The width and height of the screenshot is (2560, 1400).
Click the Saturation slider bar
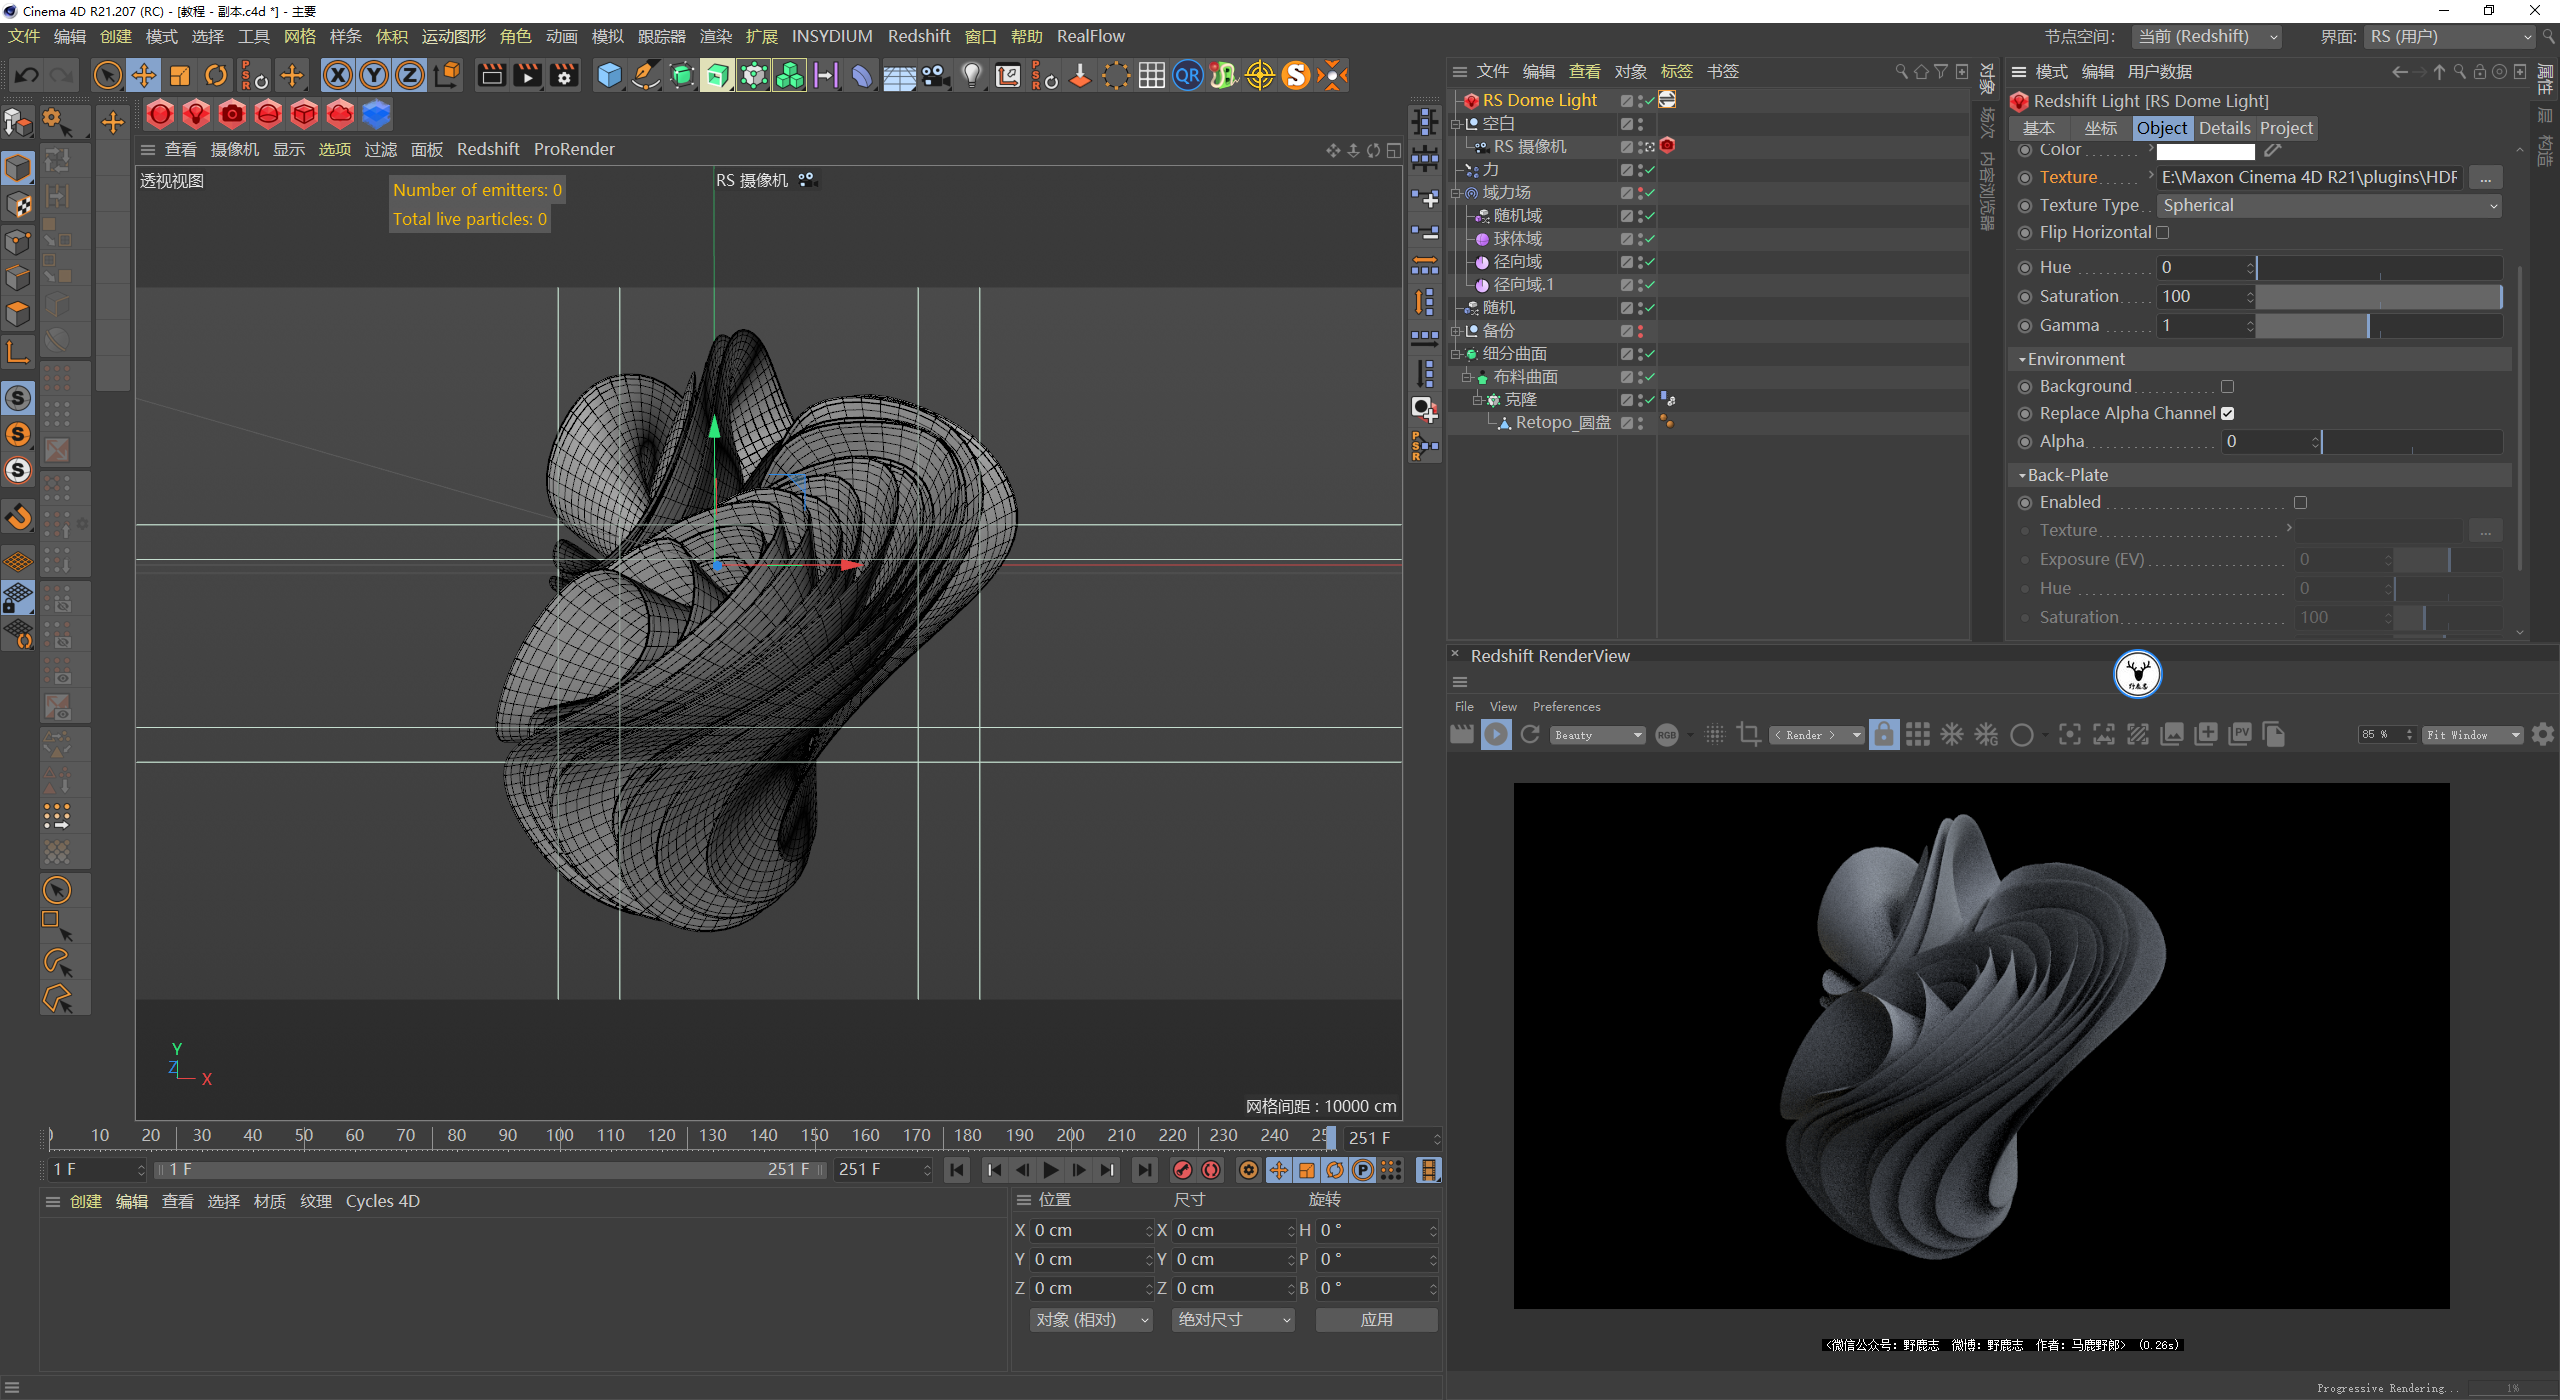click(x=2378, y=297)
